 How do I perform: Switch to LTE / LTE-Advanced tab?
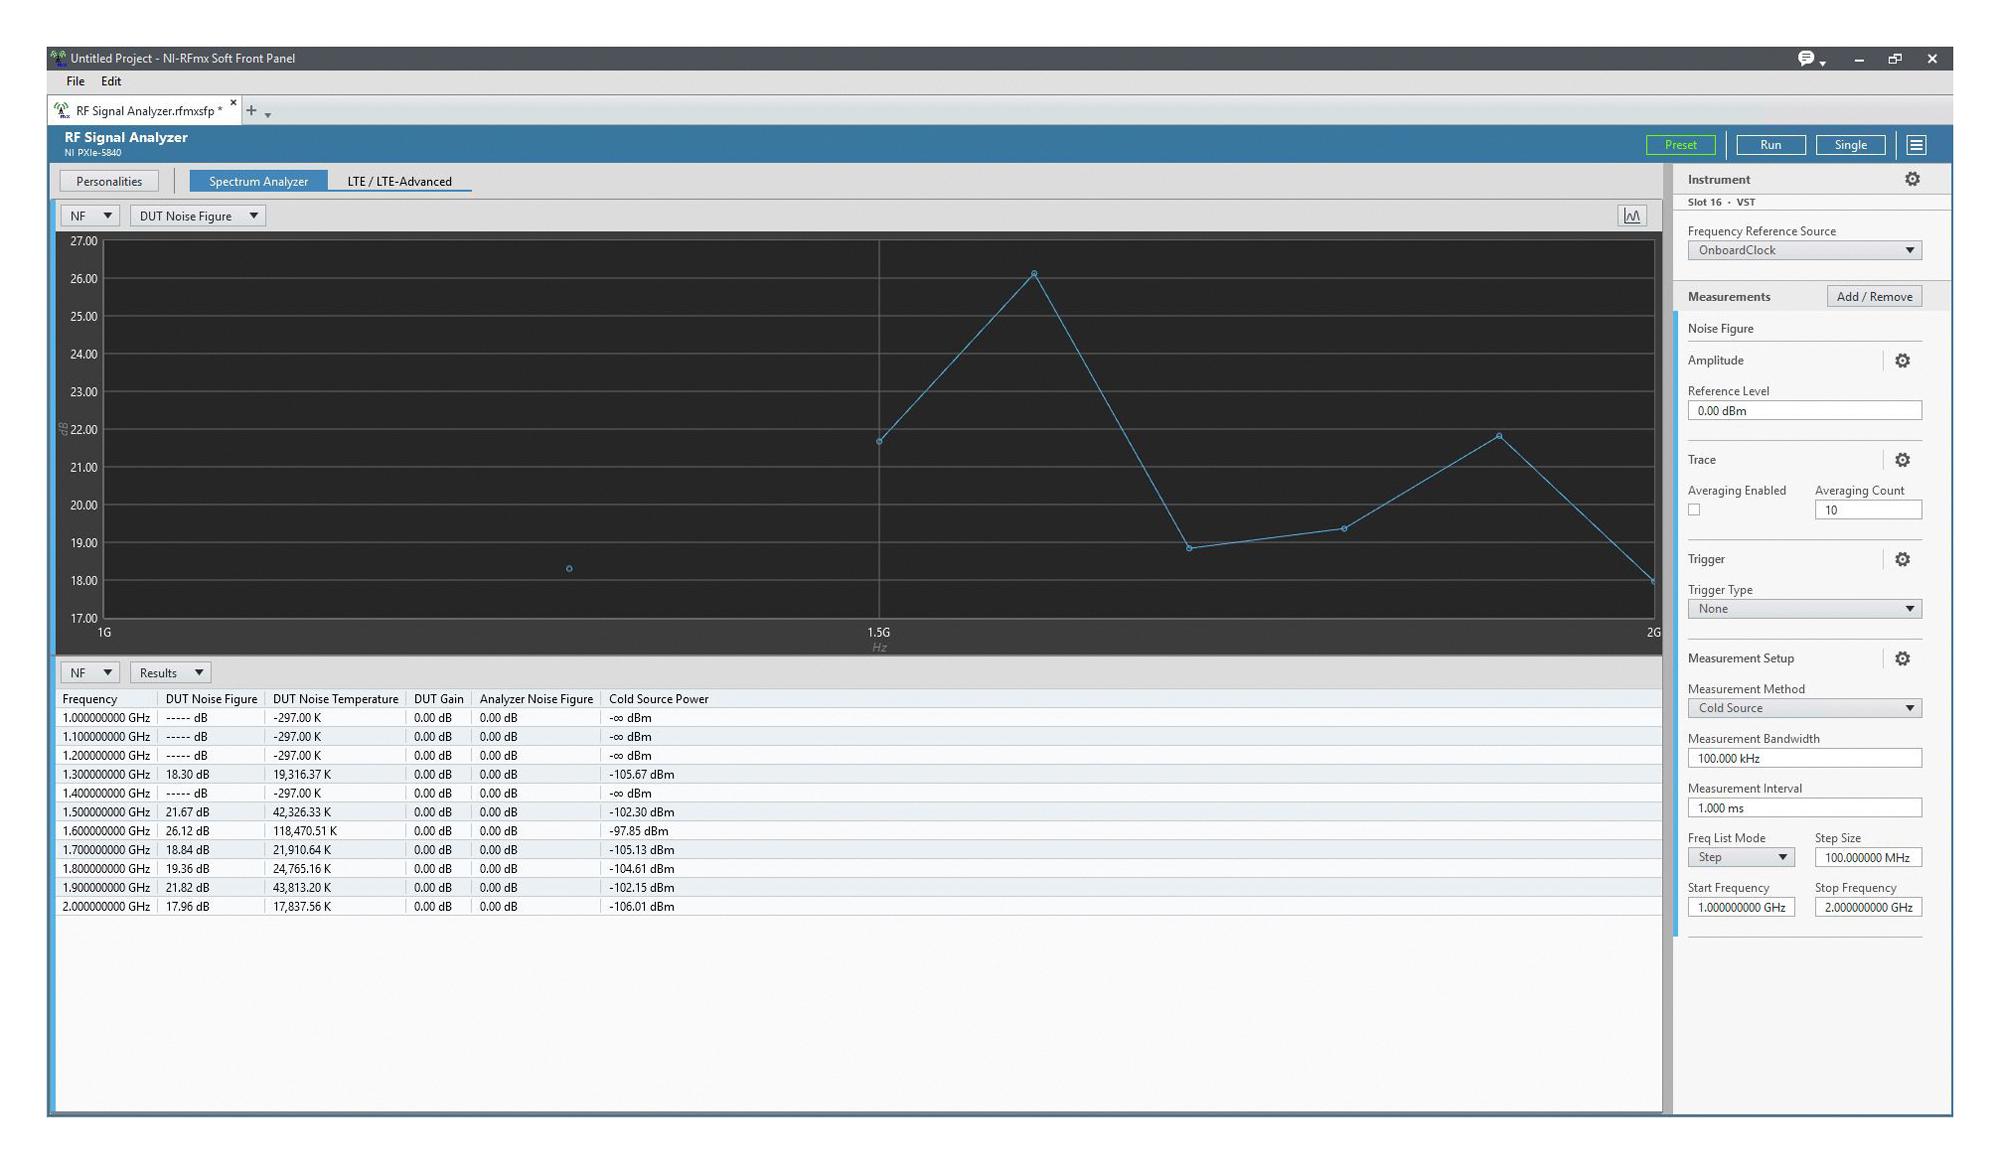coord(399,180)
